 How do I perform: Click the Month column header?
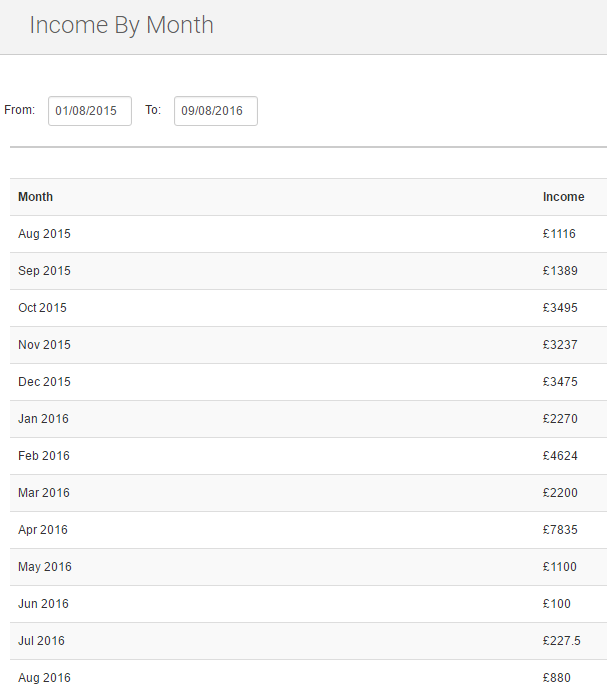click(36, 197)
